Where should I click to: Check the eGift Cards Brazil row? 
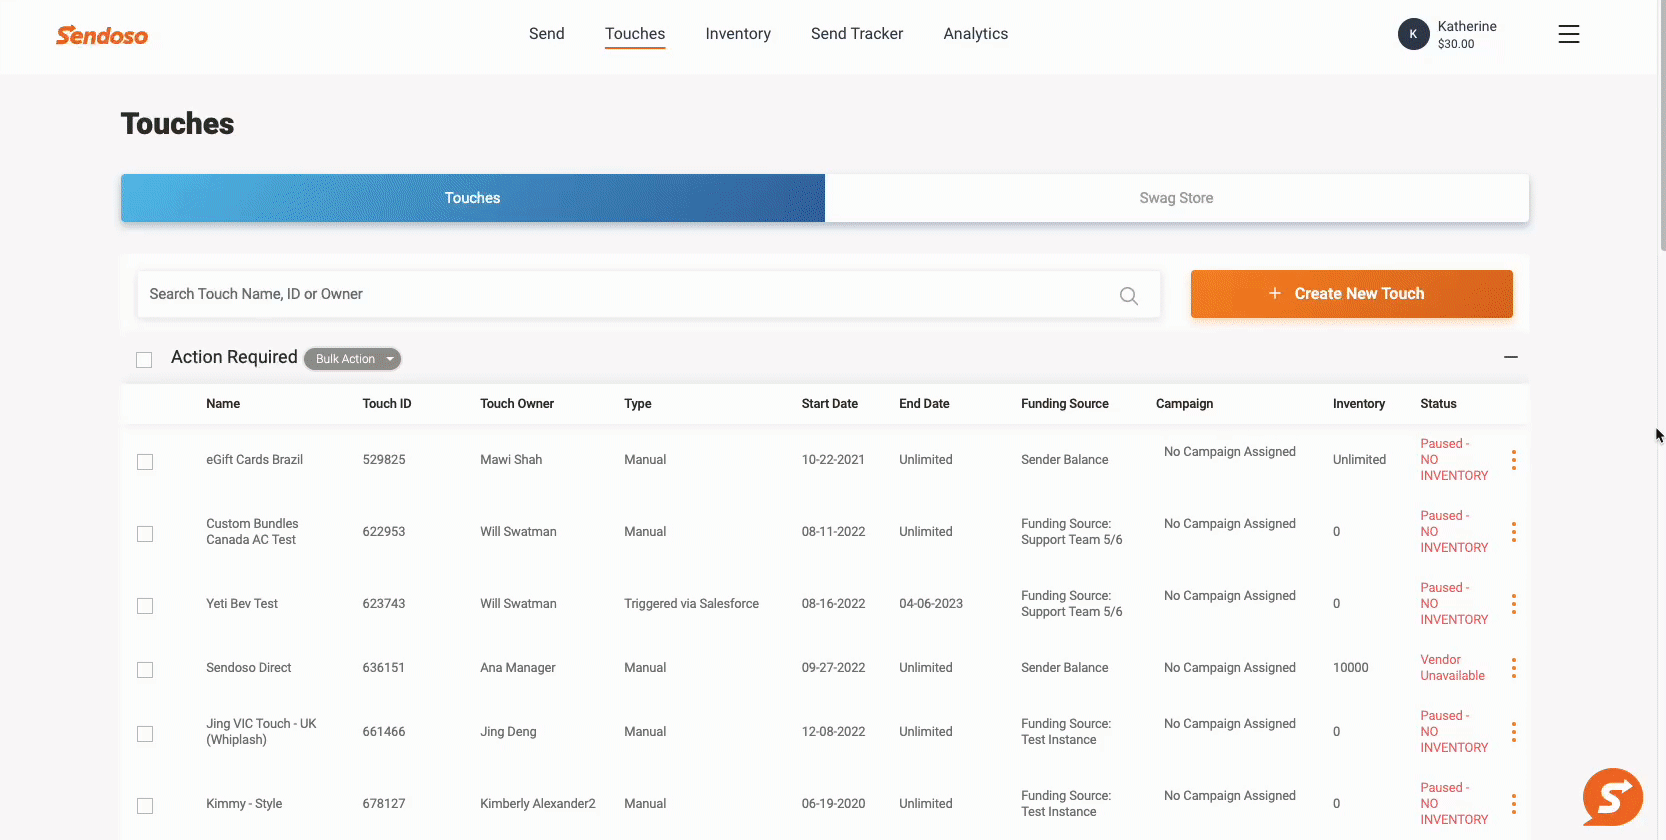pyautogui.click(x=145, y=462)
